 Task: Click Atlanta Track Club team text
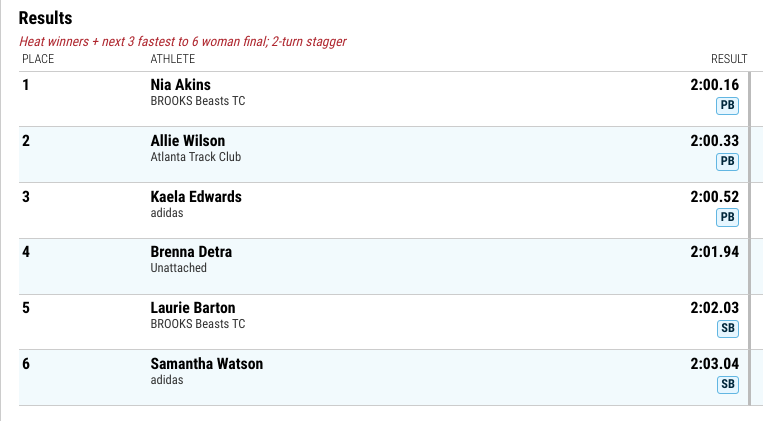point(196,157)
